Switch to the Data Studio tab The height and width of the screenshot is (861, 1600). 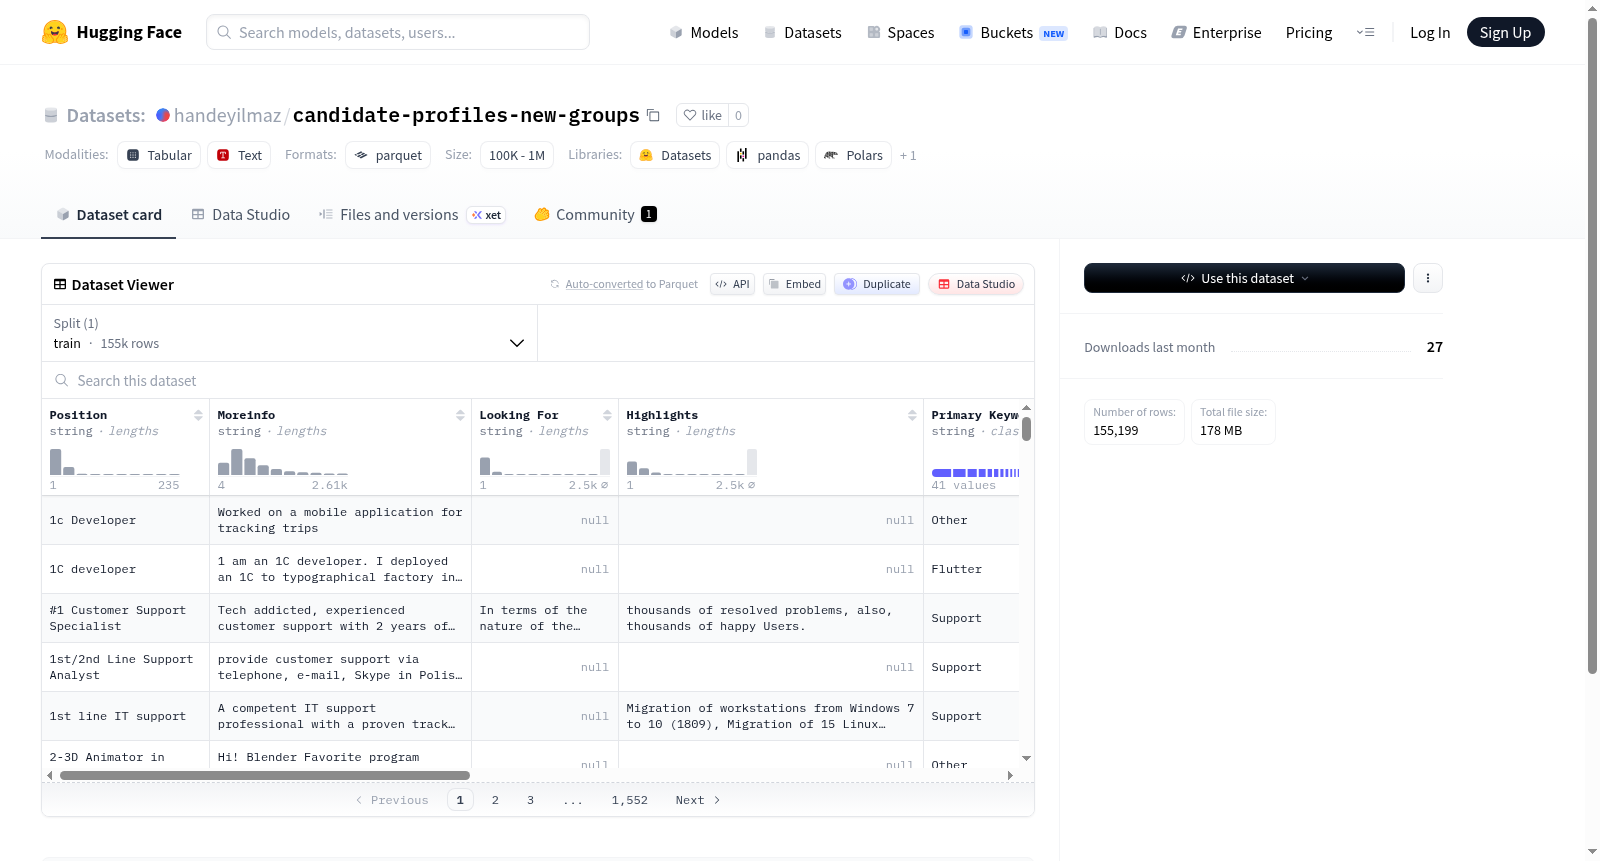pos(240,214)
